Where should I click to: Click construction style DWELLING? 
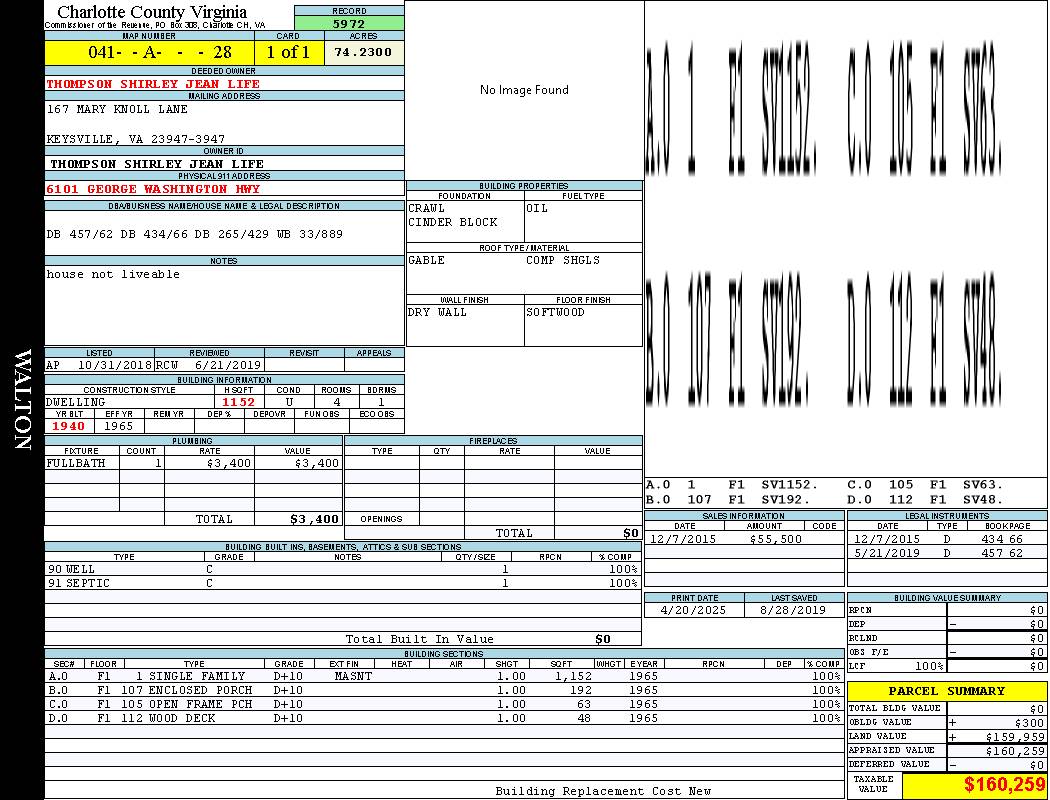click(x=75, y=402)
